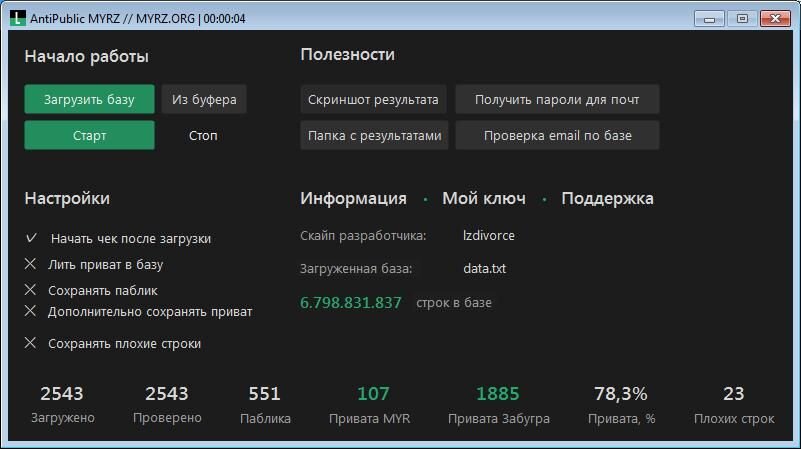Take a Скриншот результата

click(x=373, y=99)
